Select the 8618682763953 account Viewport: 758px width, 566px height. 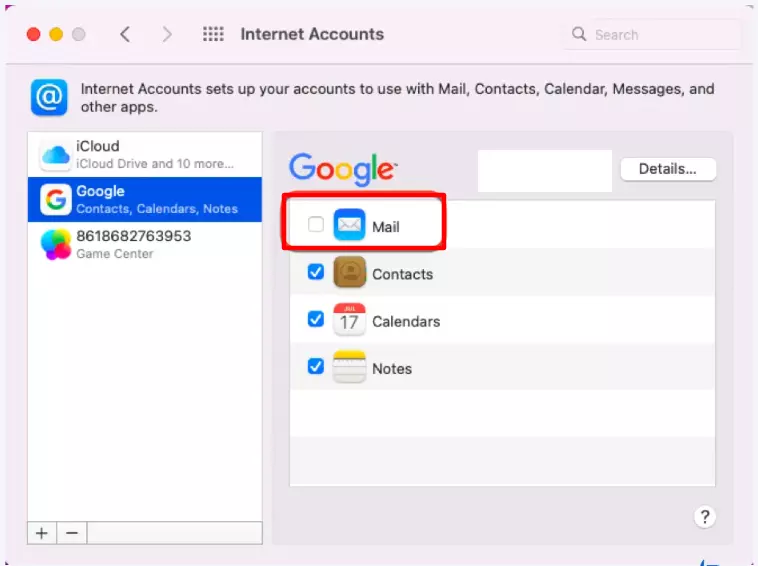click(134, 236)
